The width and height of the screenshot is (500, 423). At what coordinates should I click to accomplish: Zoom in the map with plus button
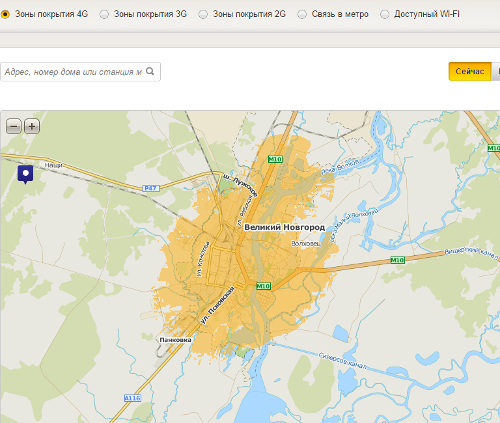32,126
